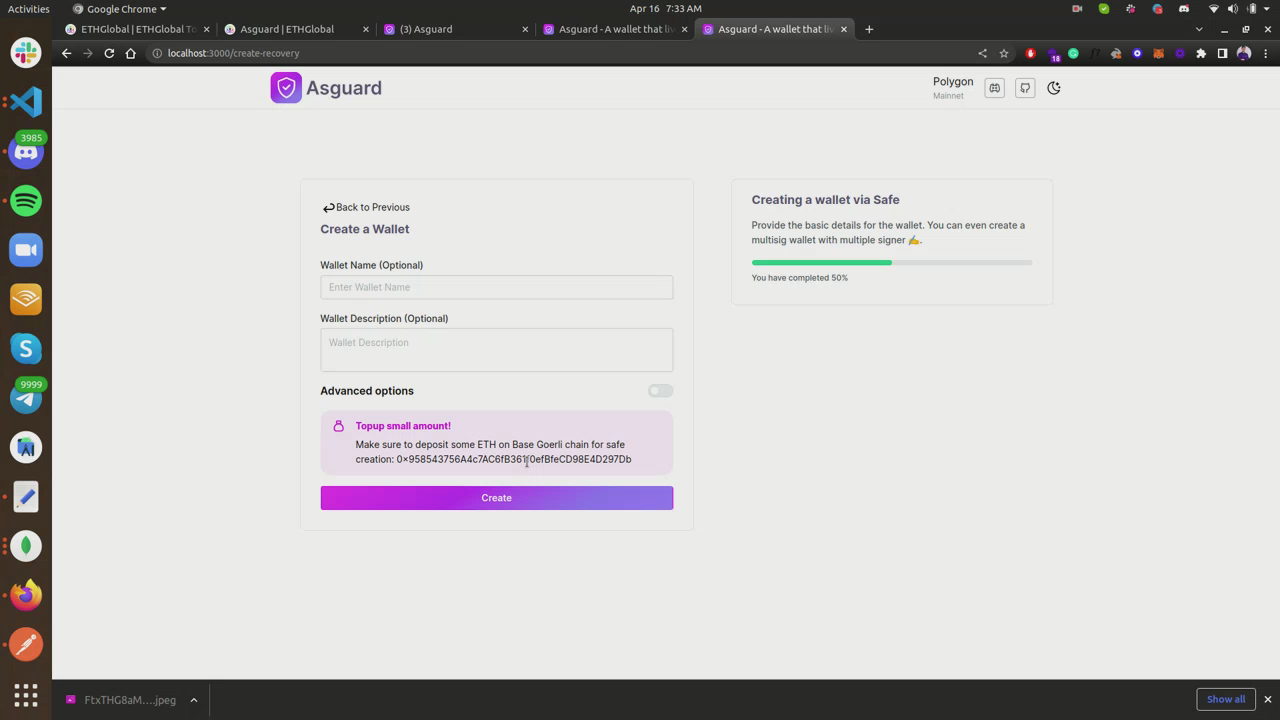The width and height of the screenshot is (1280, 720).
Task: Click the 50% completion progress bar
Action: tap(892, 263)
